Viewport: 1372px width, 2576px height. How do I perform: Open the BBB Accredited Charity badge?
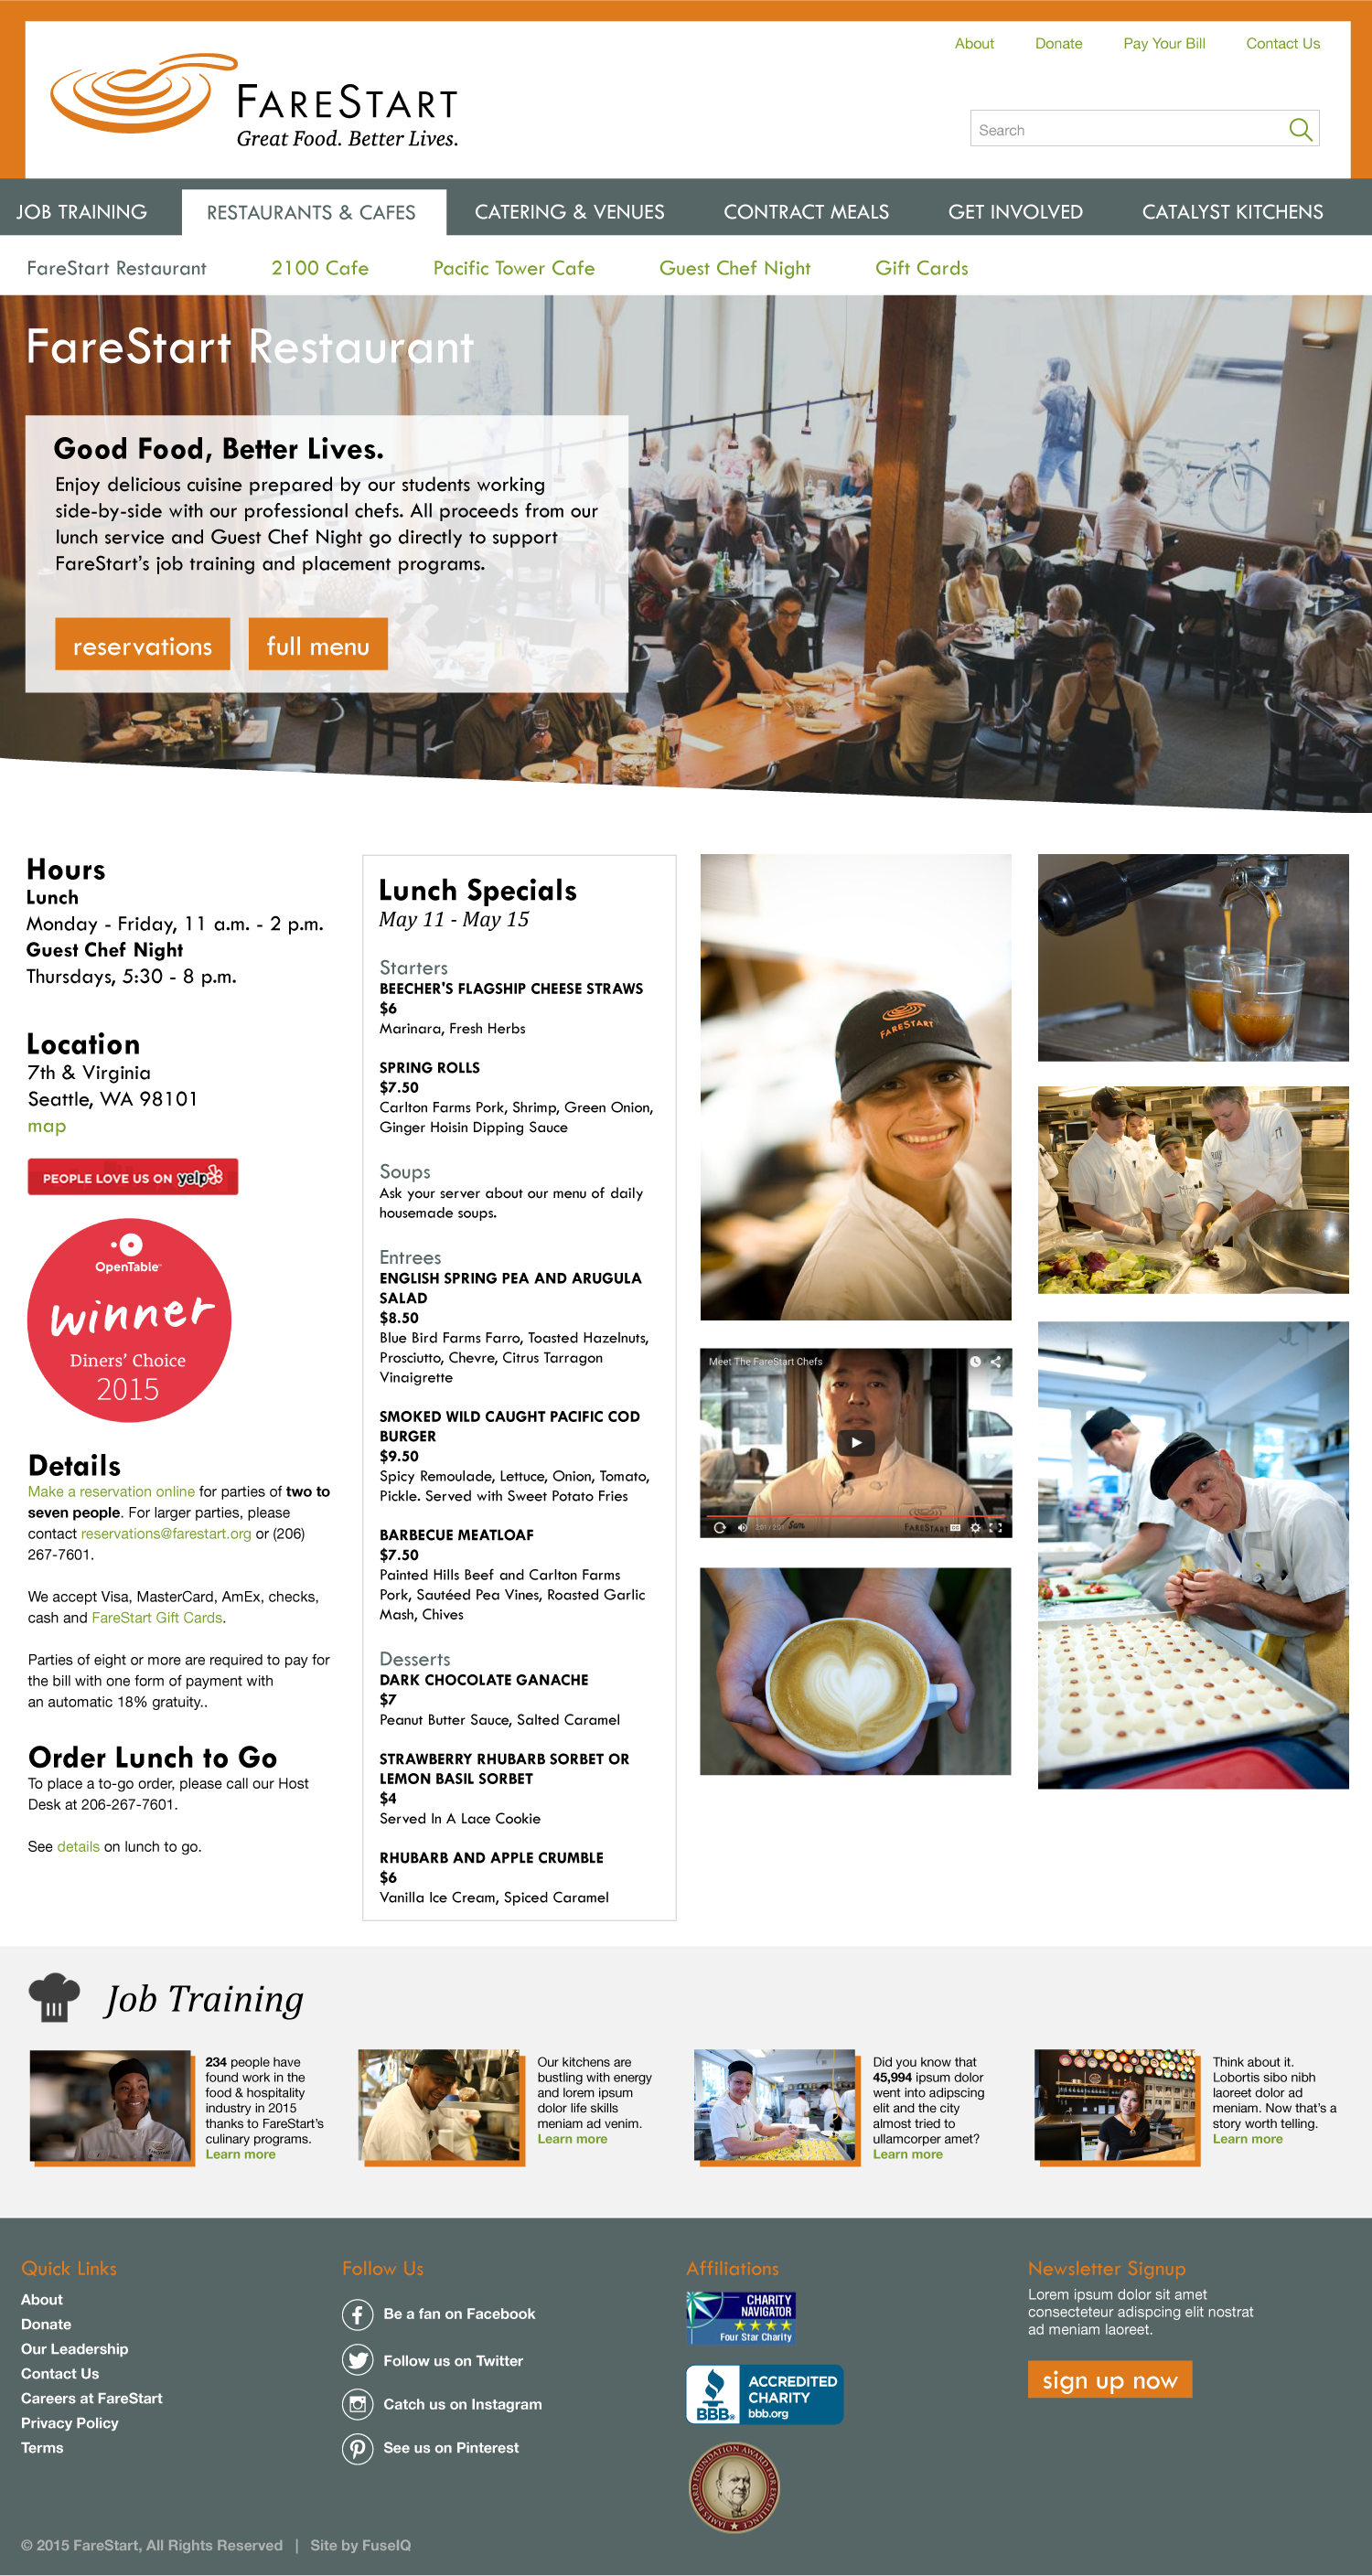pyautogui.click(x=764, y=2394)
